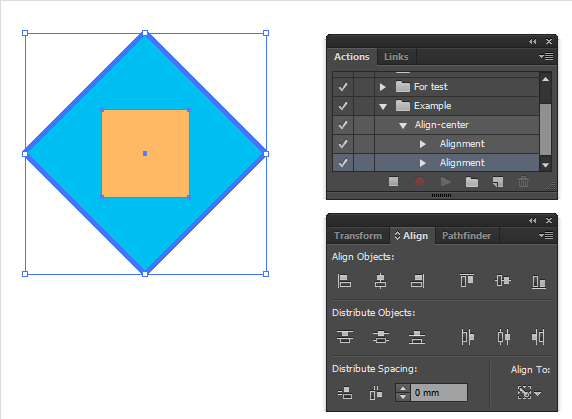Toggle checkmark for For test set
This screenshot has width=572, height=419.
(343, 87)
